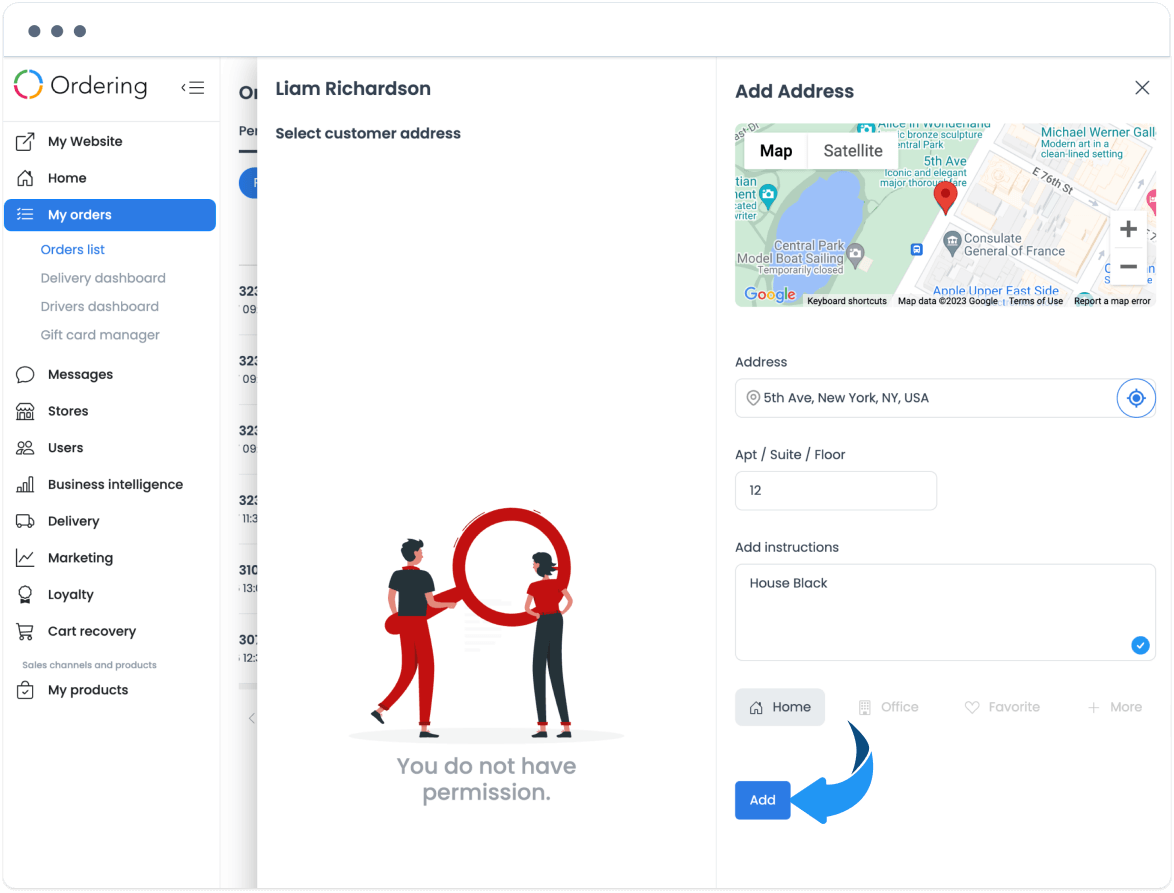Click the Loyalty badge icon
Screen dimensions: 1174x893
pos(25,594)
